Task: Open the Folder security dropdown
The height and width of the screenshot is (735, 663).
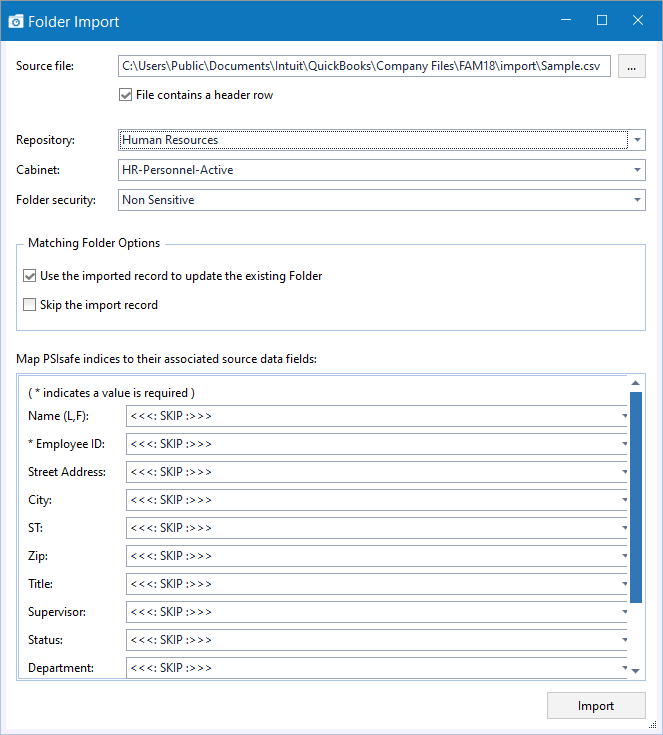Action: click(382, 200)
